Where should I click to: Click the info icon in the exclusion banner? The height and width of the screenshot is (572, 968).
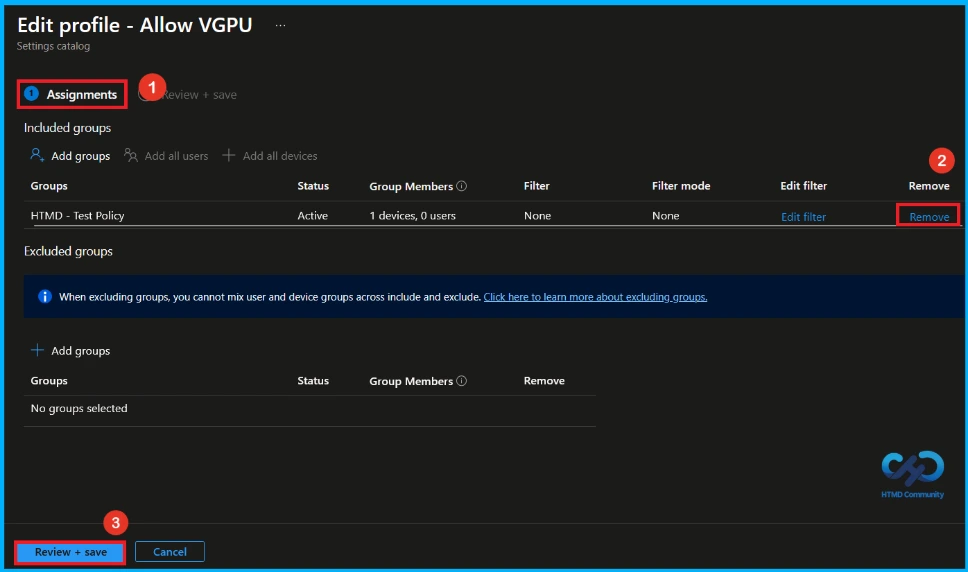pyautogui.click(x=44, y=296)
